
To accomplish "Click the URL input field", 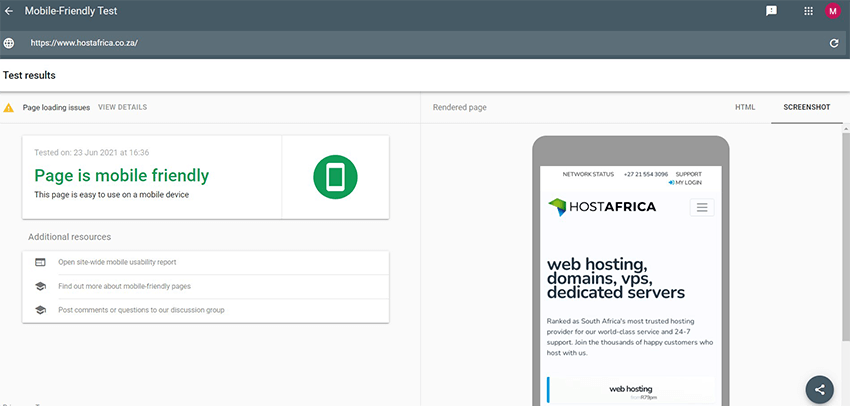I will click(x=400, y=43).
